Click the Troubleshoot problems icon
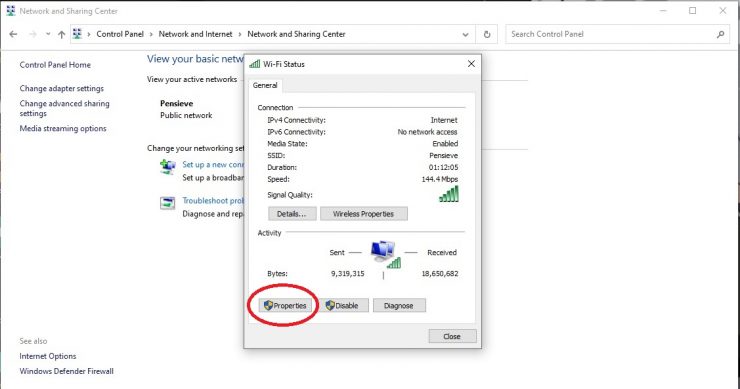 [x=168, y=203]
